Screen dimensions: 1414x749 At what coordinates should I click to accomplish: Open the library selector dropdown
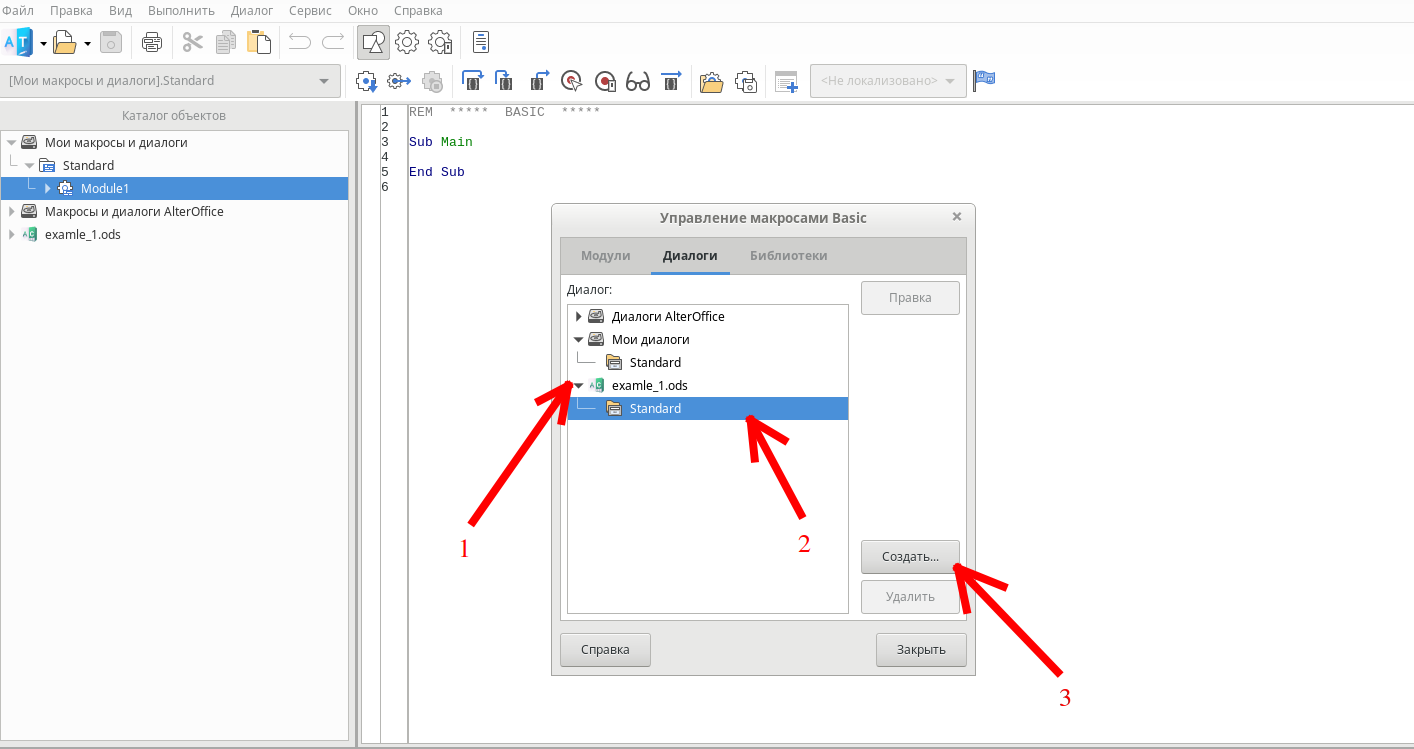[322, 81]
